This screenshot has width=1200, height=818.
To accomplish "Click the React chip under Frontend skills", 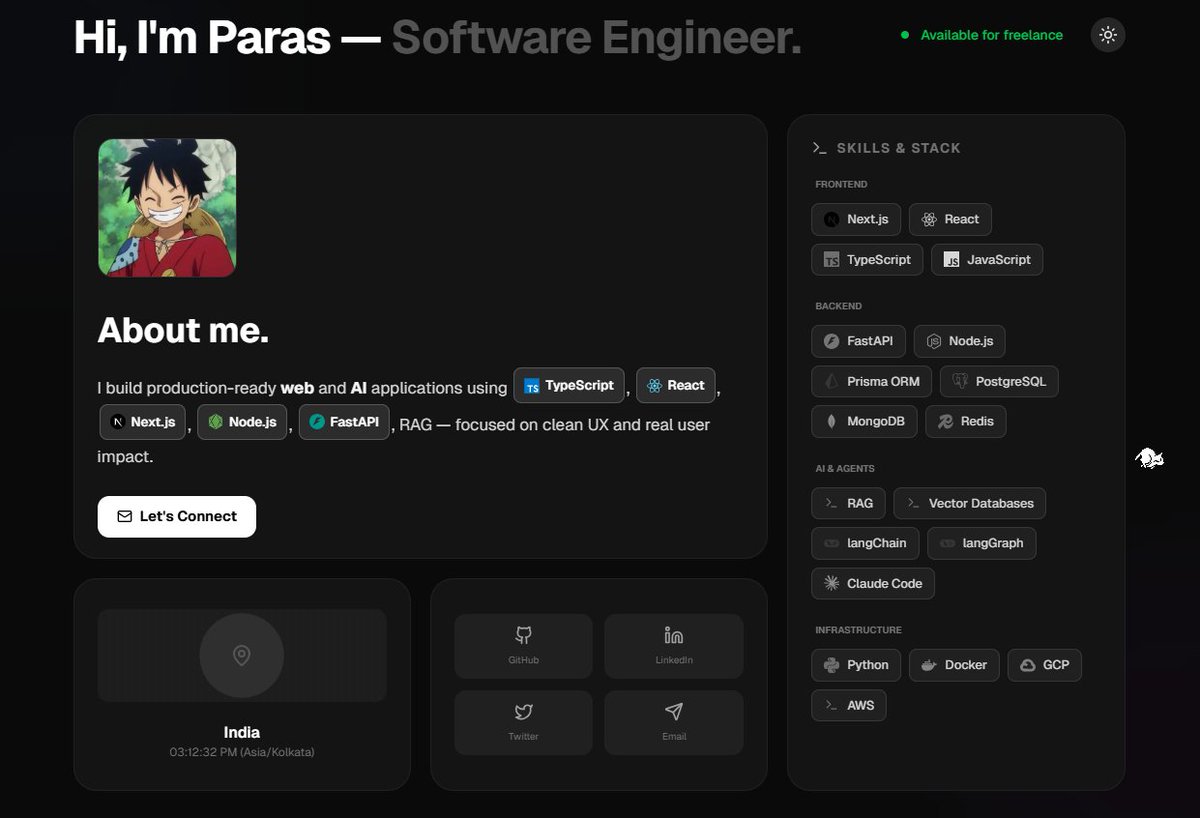I will [x=951, y=220].
